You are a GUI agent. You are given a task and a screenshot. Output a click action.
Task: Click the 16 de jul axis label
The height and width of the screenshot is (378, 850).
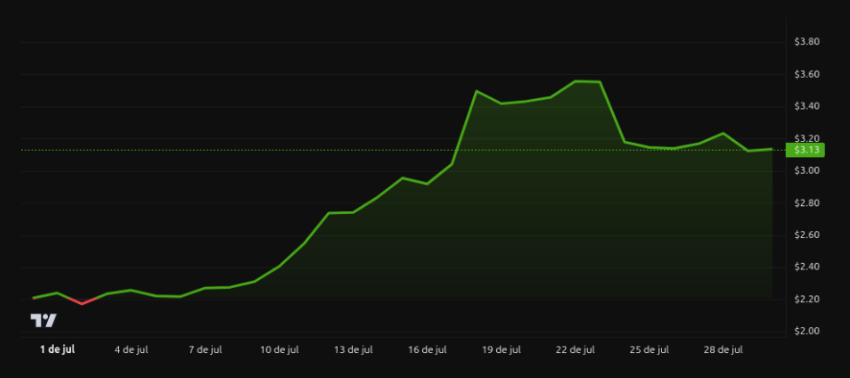(x=428, y=350)
